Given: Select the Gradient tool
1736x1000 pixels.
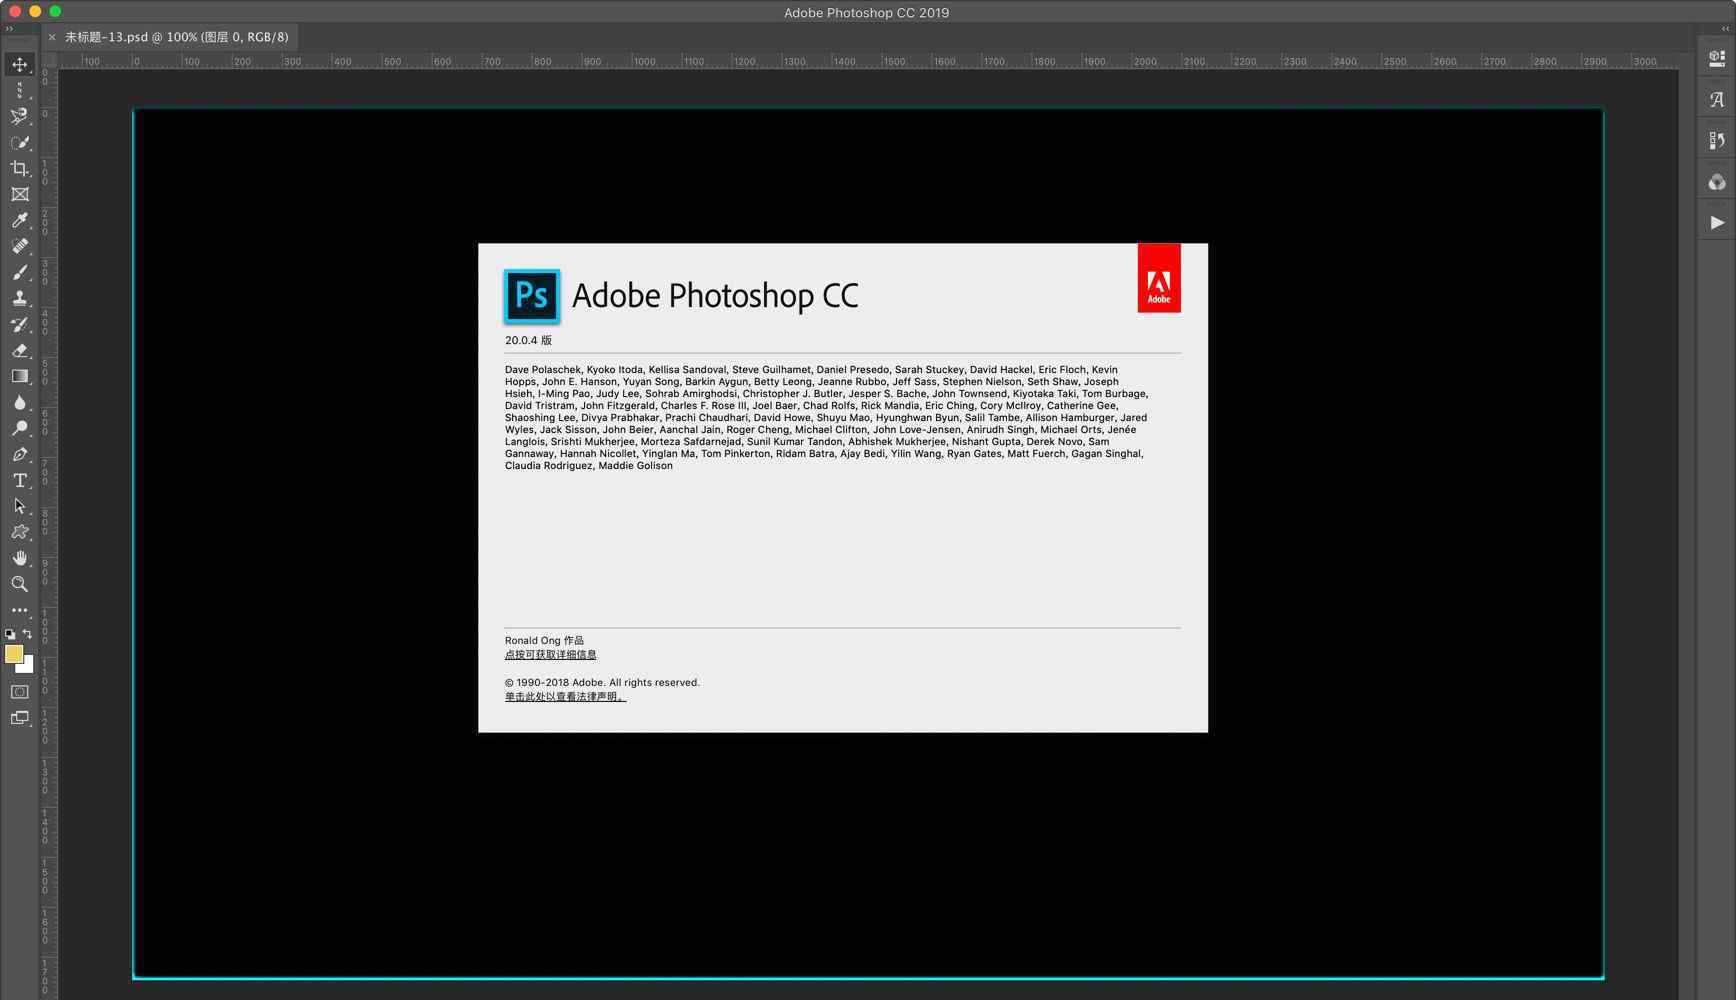Looking at the screenshot, I should [x=19, y=377].
